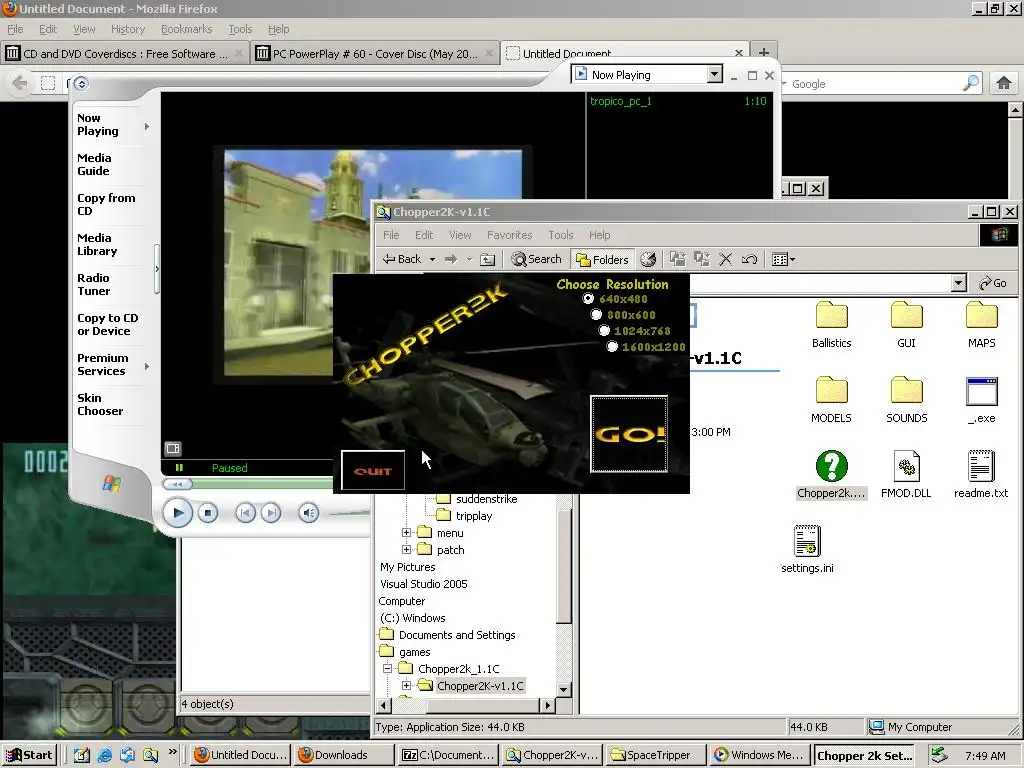Pick the 1024x768 resolution radio button
Viewport: 1024px width, 768px height.
coord(604,331)
